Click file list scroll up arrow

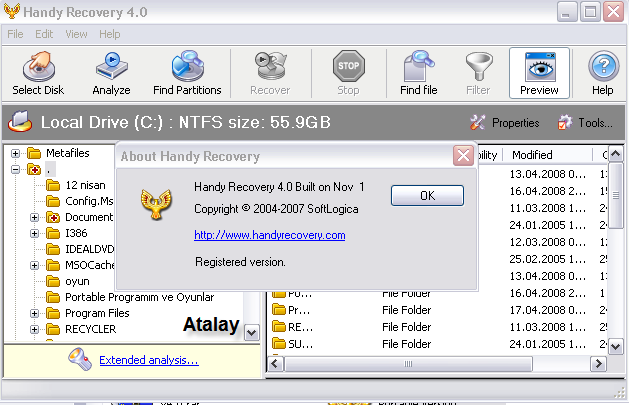tap(616, 154)
